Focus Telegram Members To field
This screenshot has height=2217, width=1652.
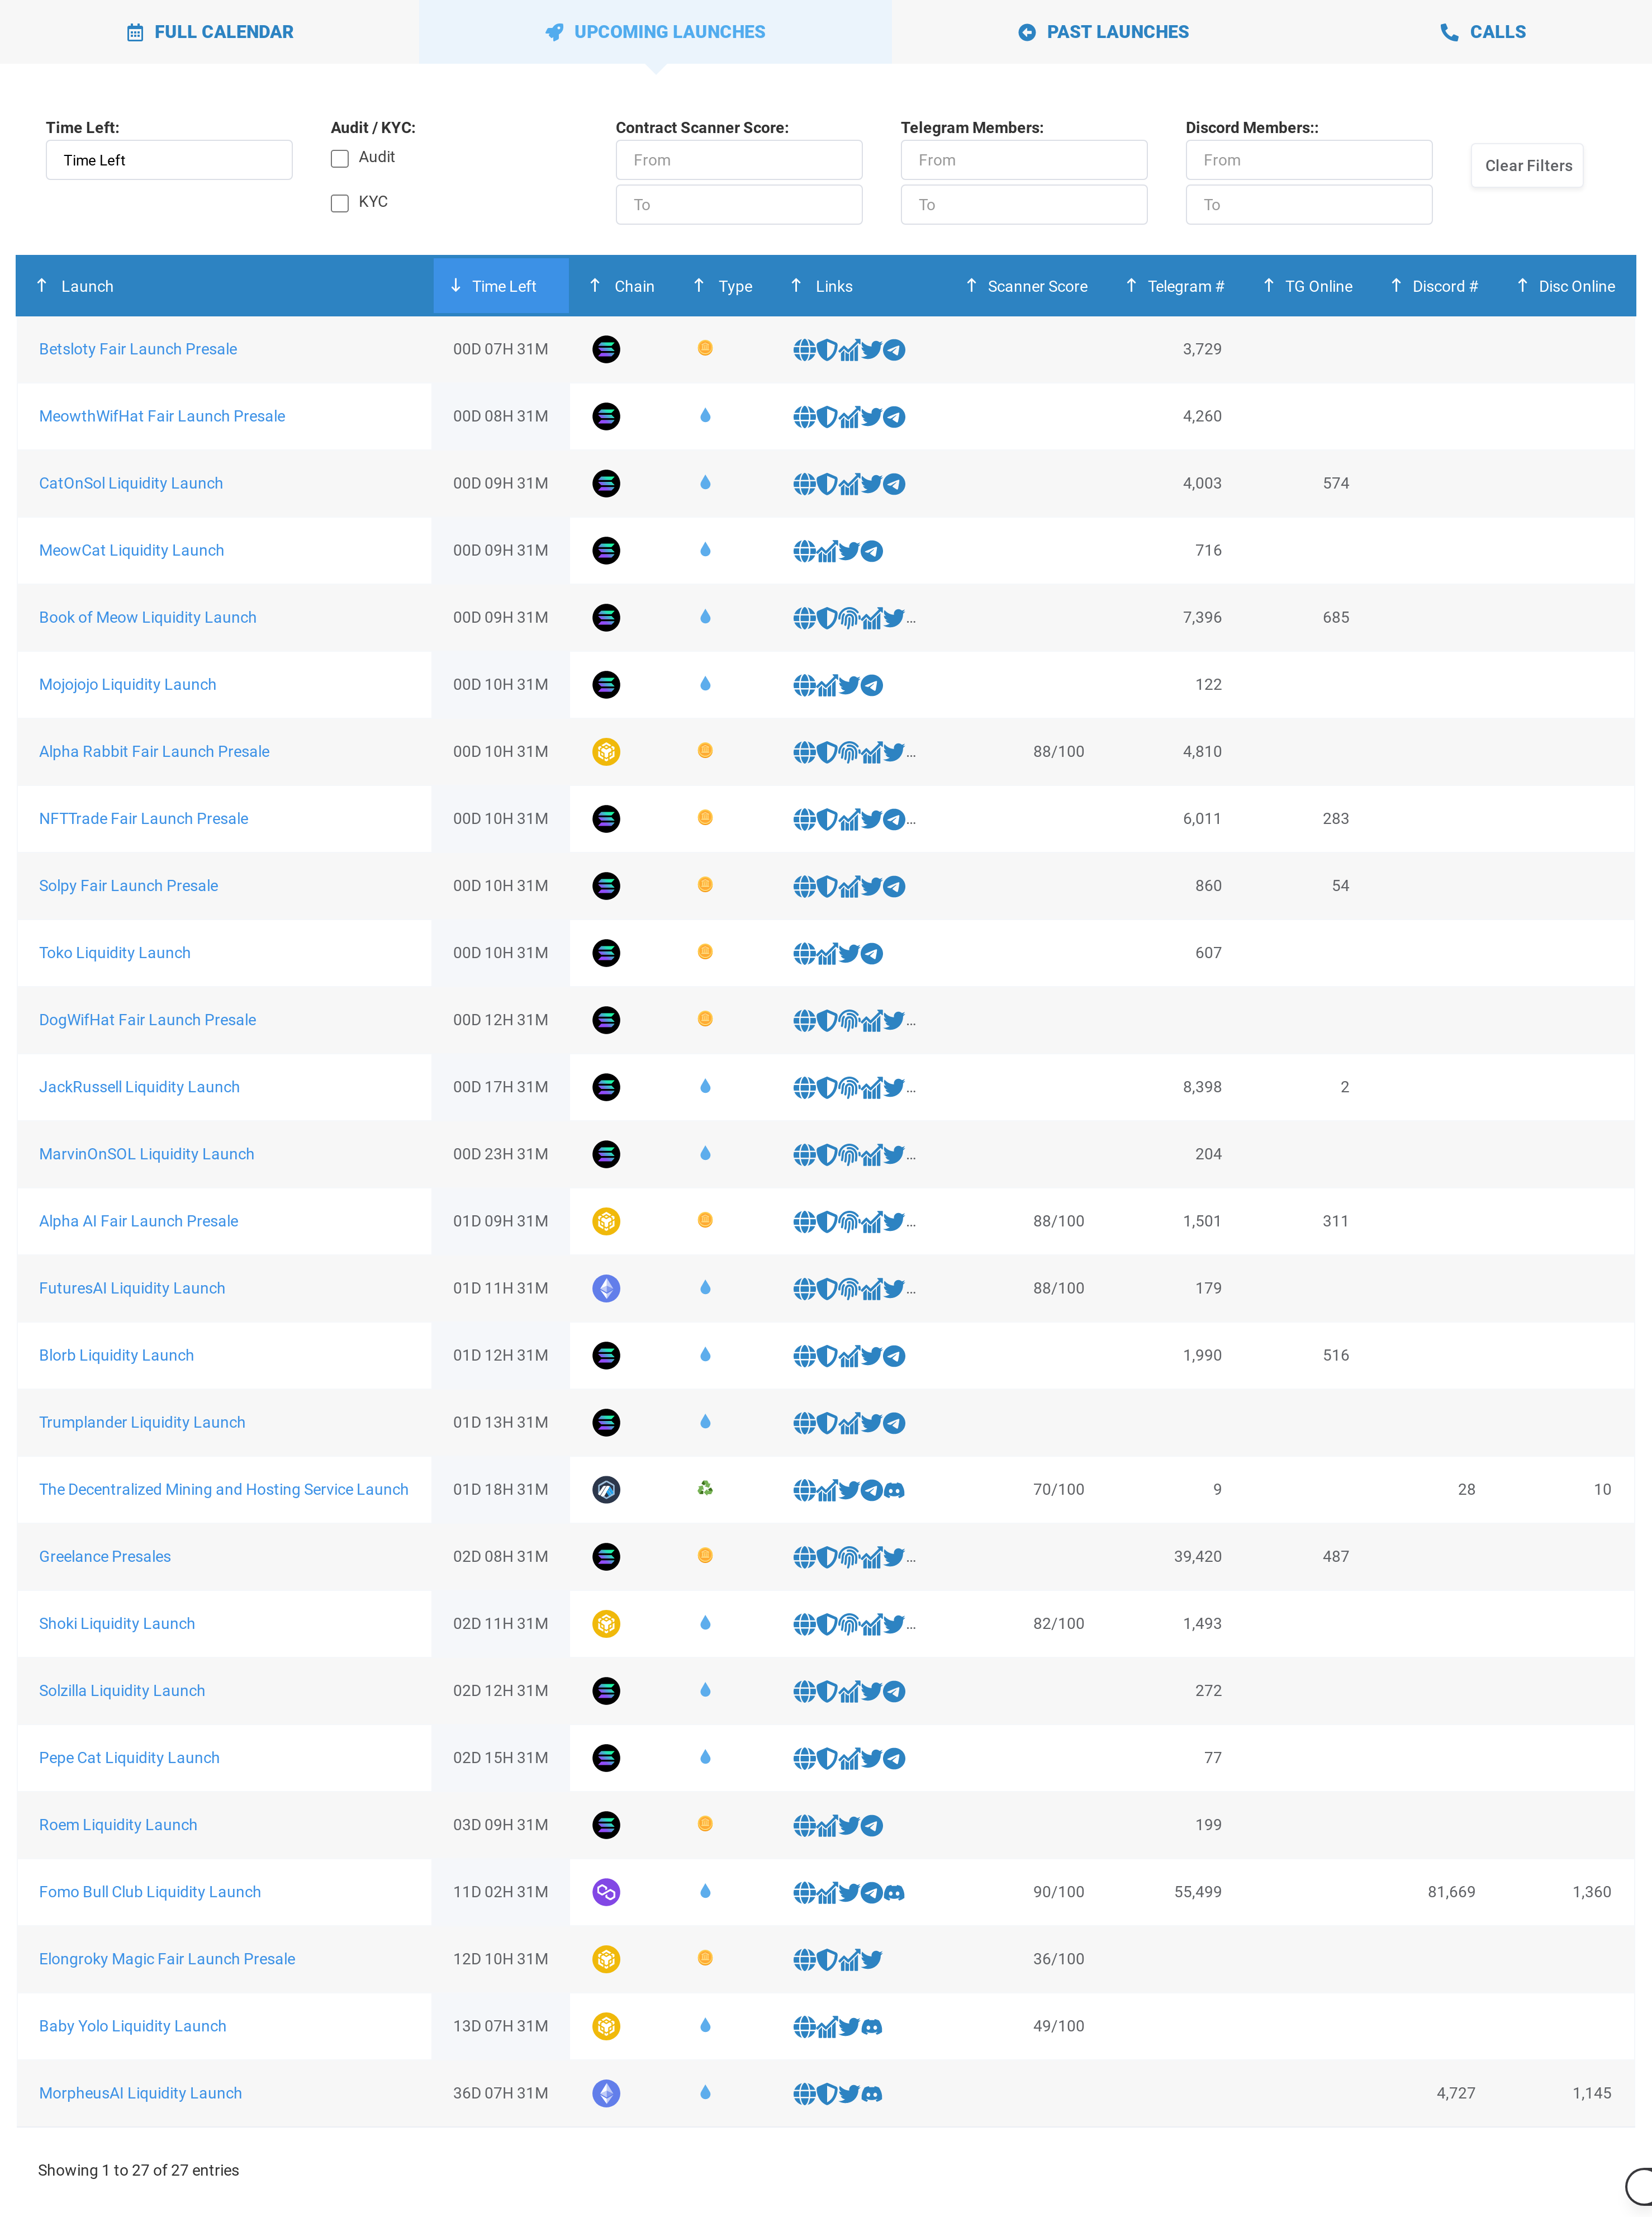[1024, 205]
